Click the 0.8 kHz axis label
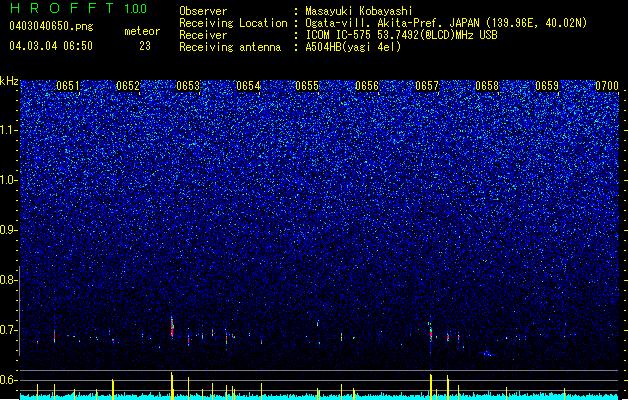This screenshot has height=400, width=629. (x=9, y=280)
